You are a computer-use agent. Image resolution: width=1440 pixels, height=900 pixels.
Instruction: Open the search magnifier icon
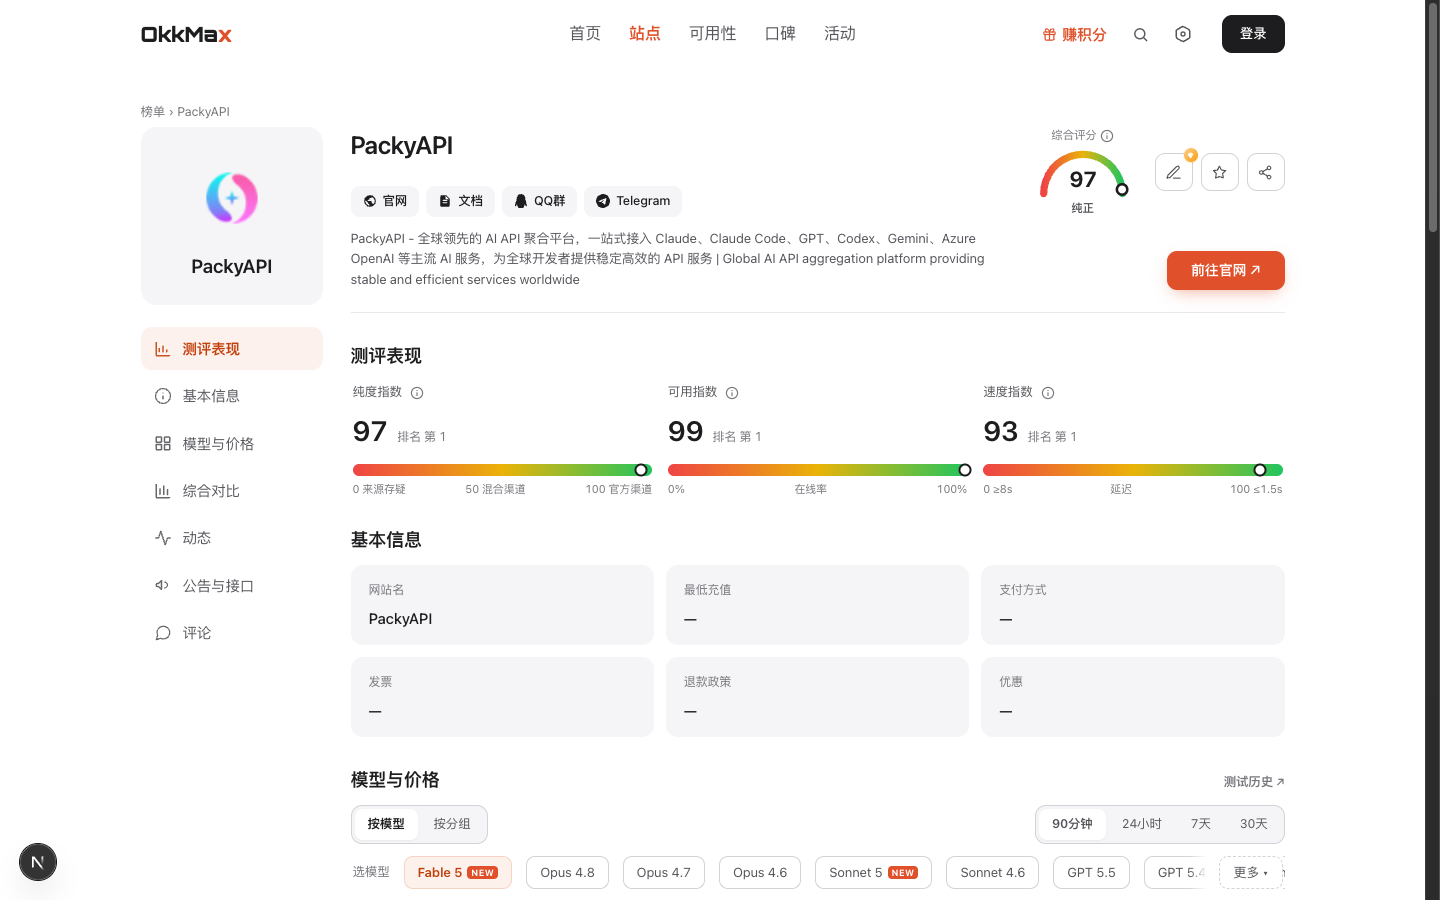click(1140, 34)
